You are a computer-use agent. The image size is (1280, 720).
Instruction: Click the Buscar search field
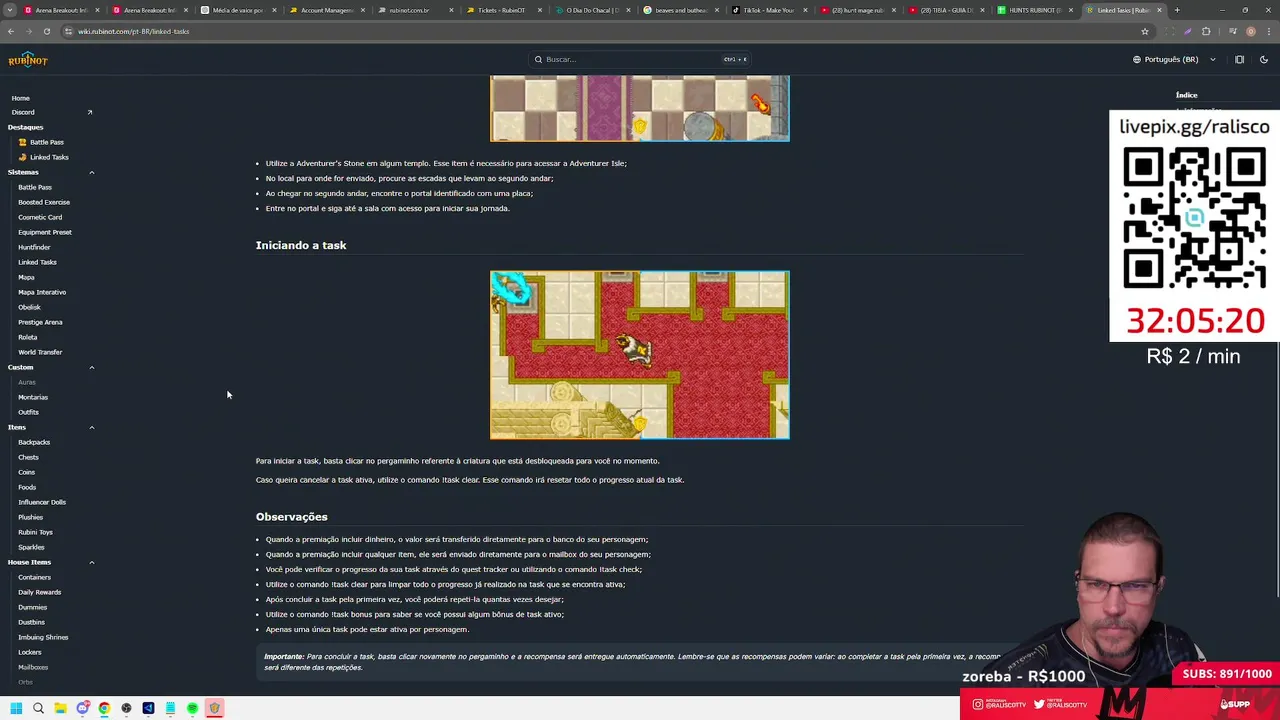tap(640, 59)
